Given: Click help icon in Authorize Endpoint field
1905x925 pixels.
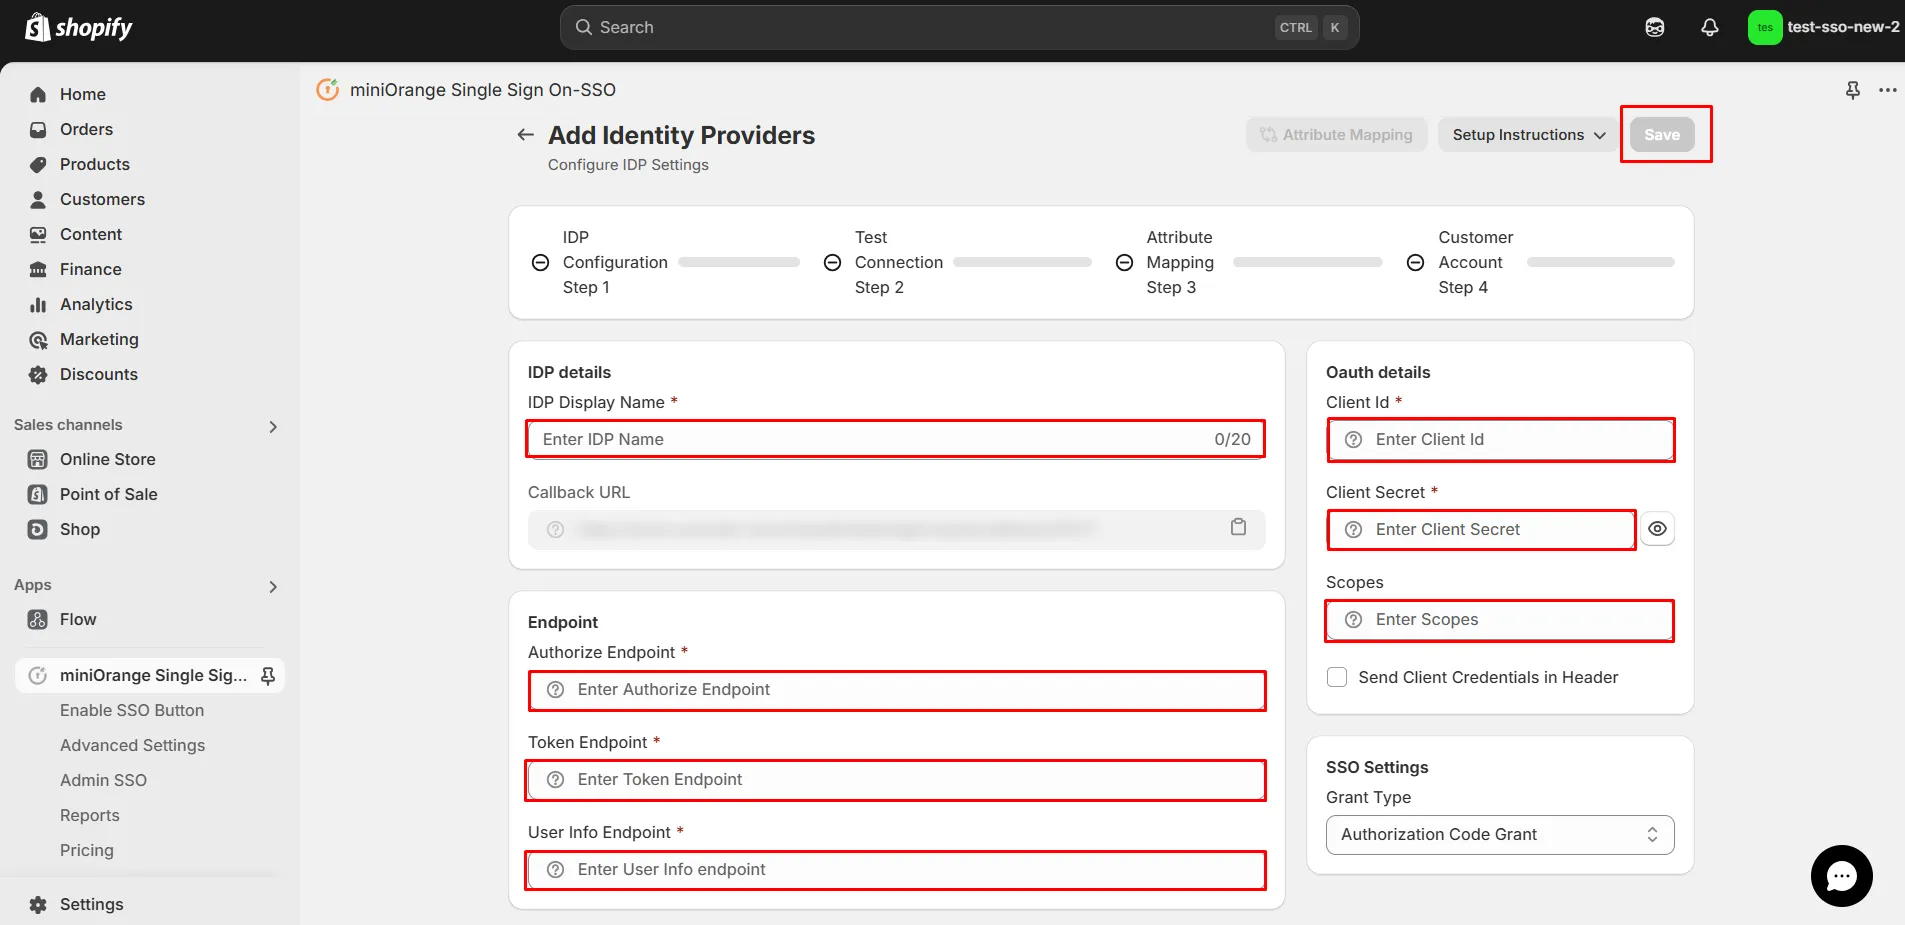Looking at the screenshot, I should pos(556,690).
